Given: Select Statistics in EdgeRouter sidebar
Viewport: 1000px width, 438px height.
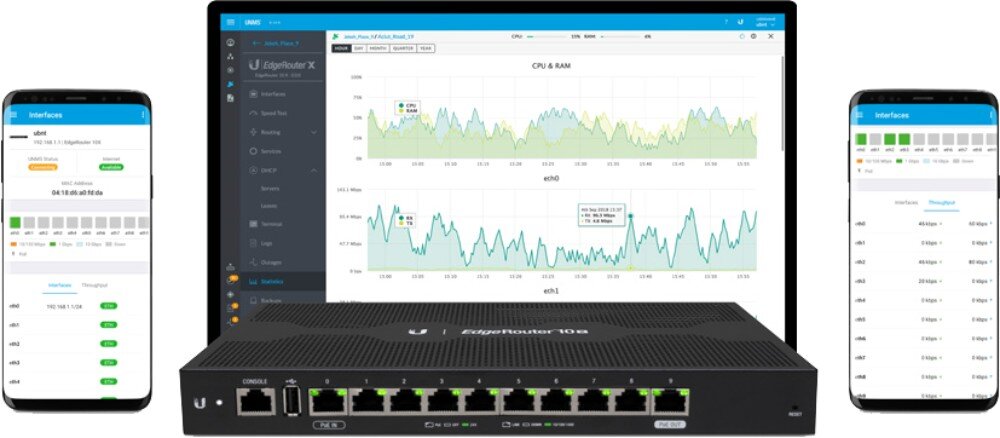Looking at the screenshot, I should pyautogui.click(x=283, y=281).
